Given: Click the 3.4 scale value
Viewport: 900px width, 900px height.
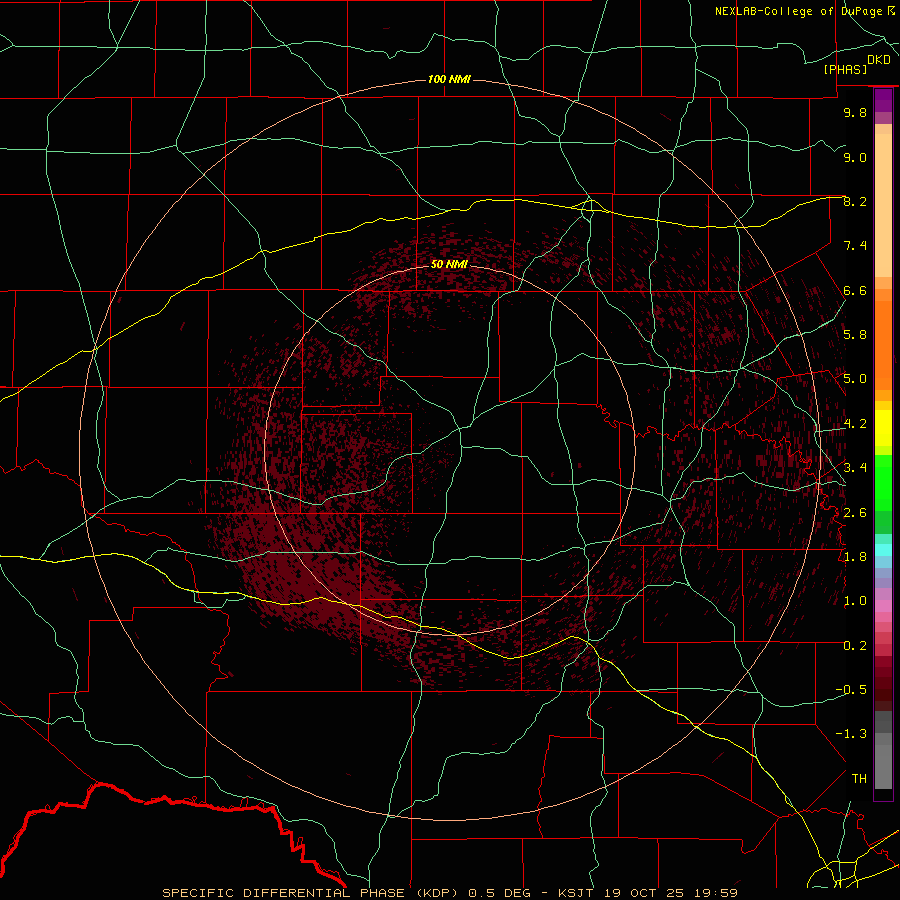Looking at the screenshot, I should (x=855, y=468).
